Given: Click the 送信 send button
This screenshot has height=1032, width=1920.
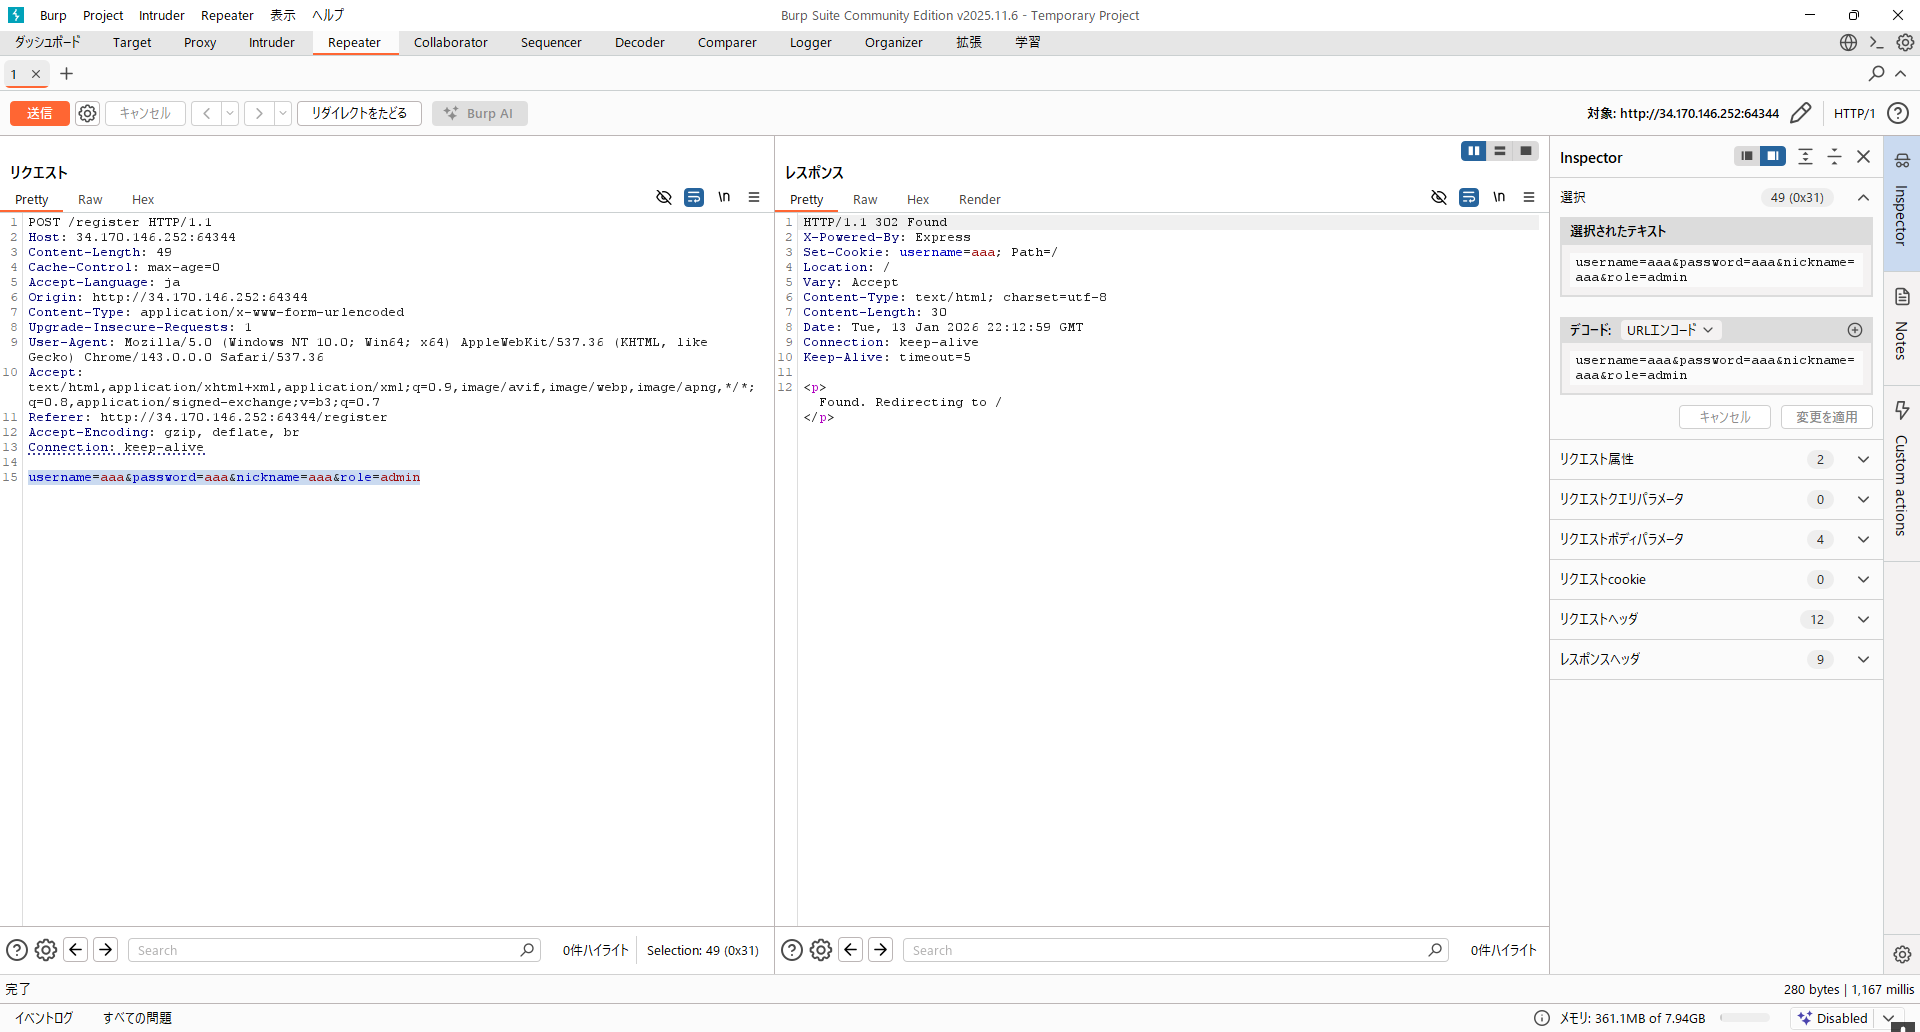Looking at the screenshot, I should tap(40, 114).
